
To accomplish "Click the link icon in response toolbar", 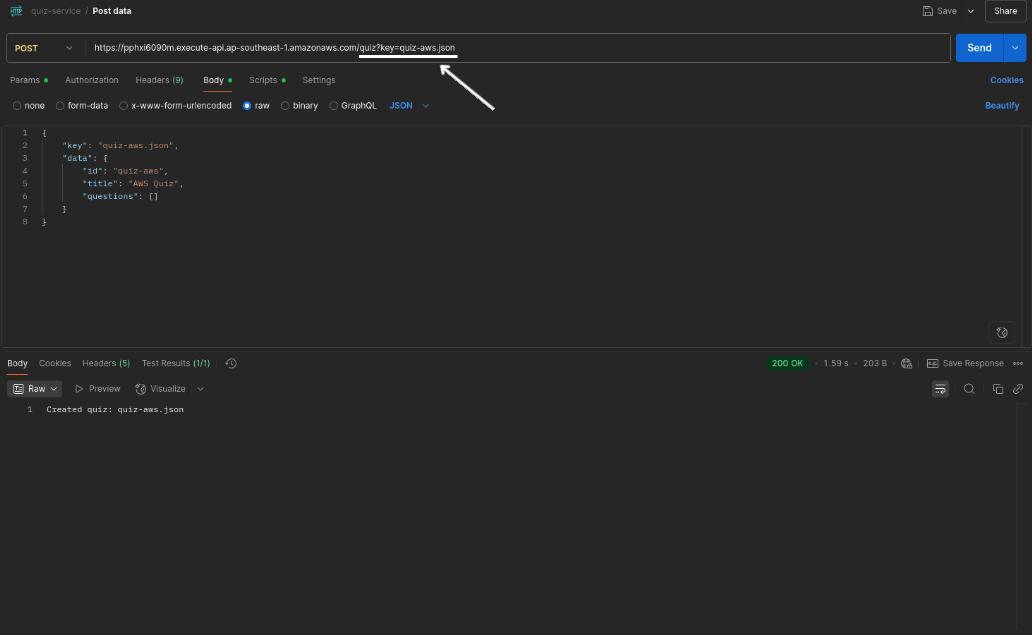I will coord(1018,389).
